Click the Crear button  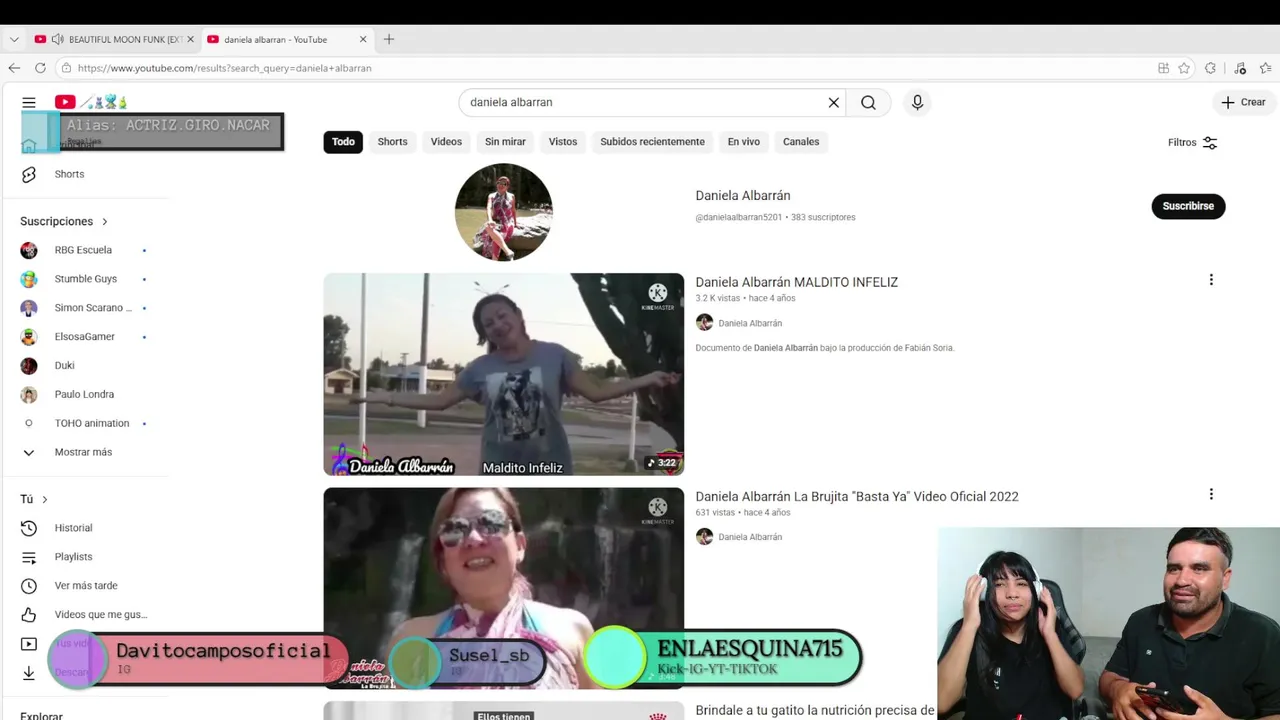pos(1243,102)
